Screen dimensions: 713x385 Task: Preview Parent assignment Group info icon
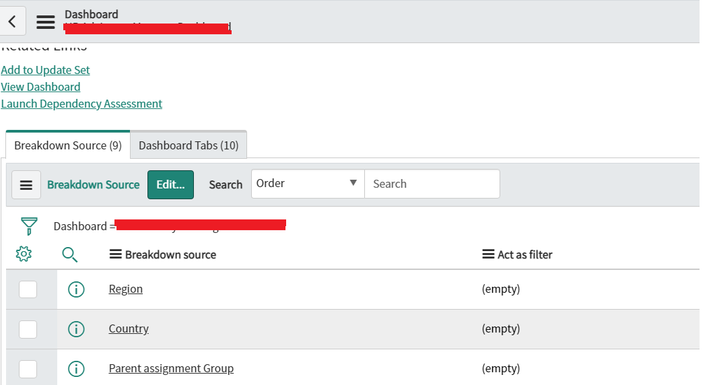pyautogui.click(x=76, y=369)
